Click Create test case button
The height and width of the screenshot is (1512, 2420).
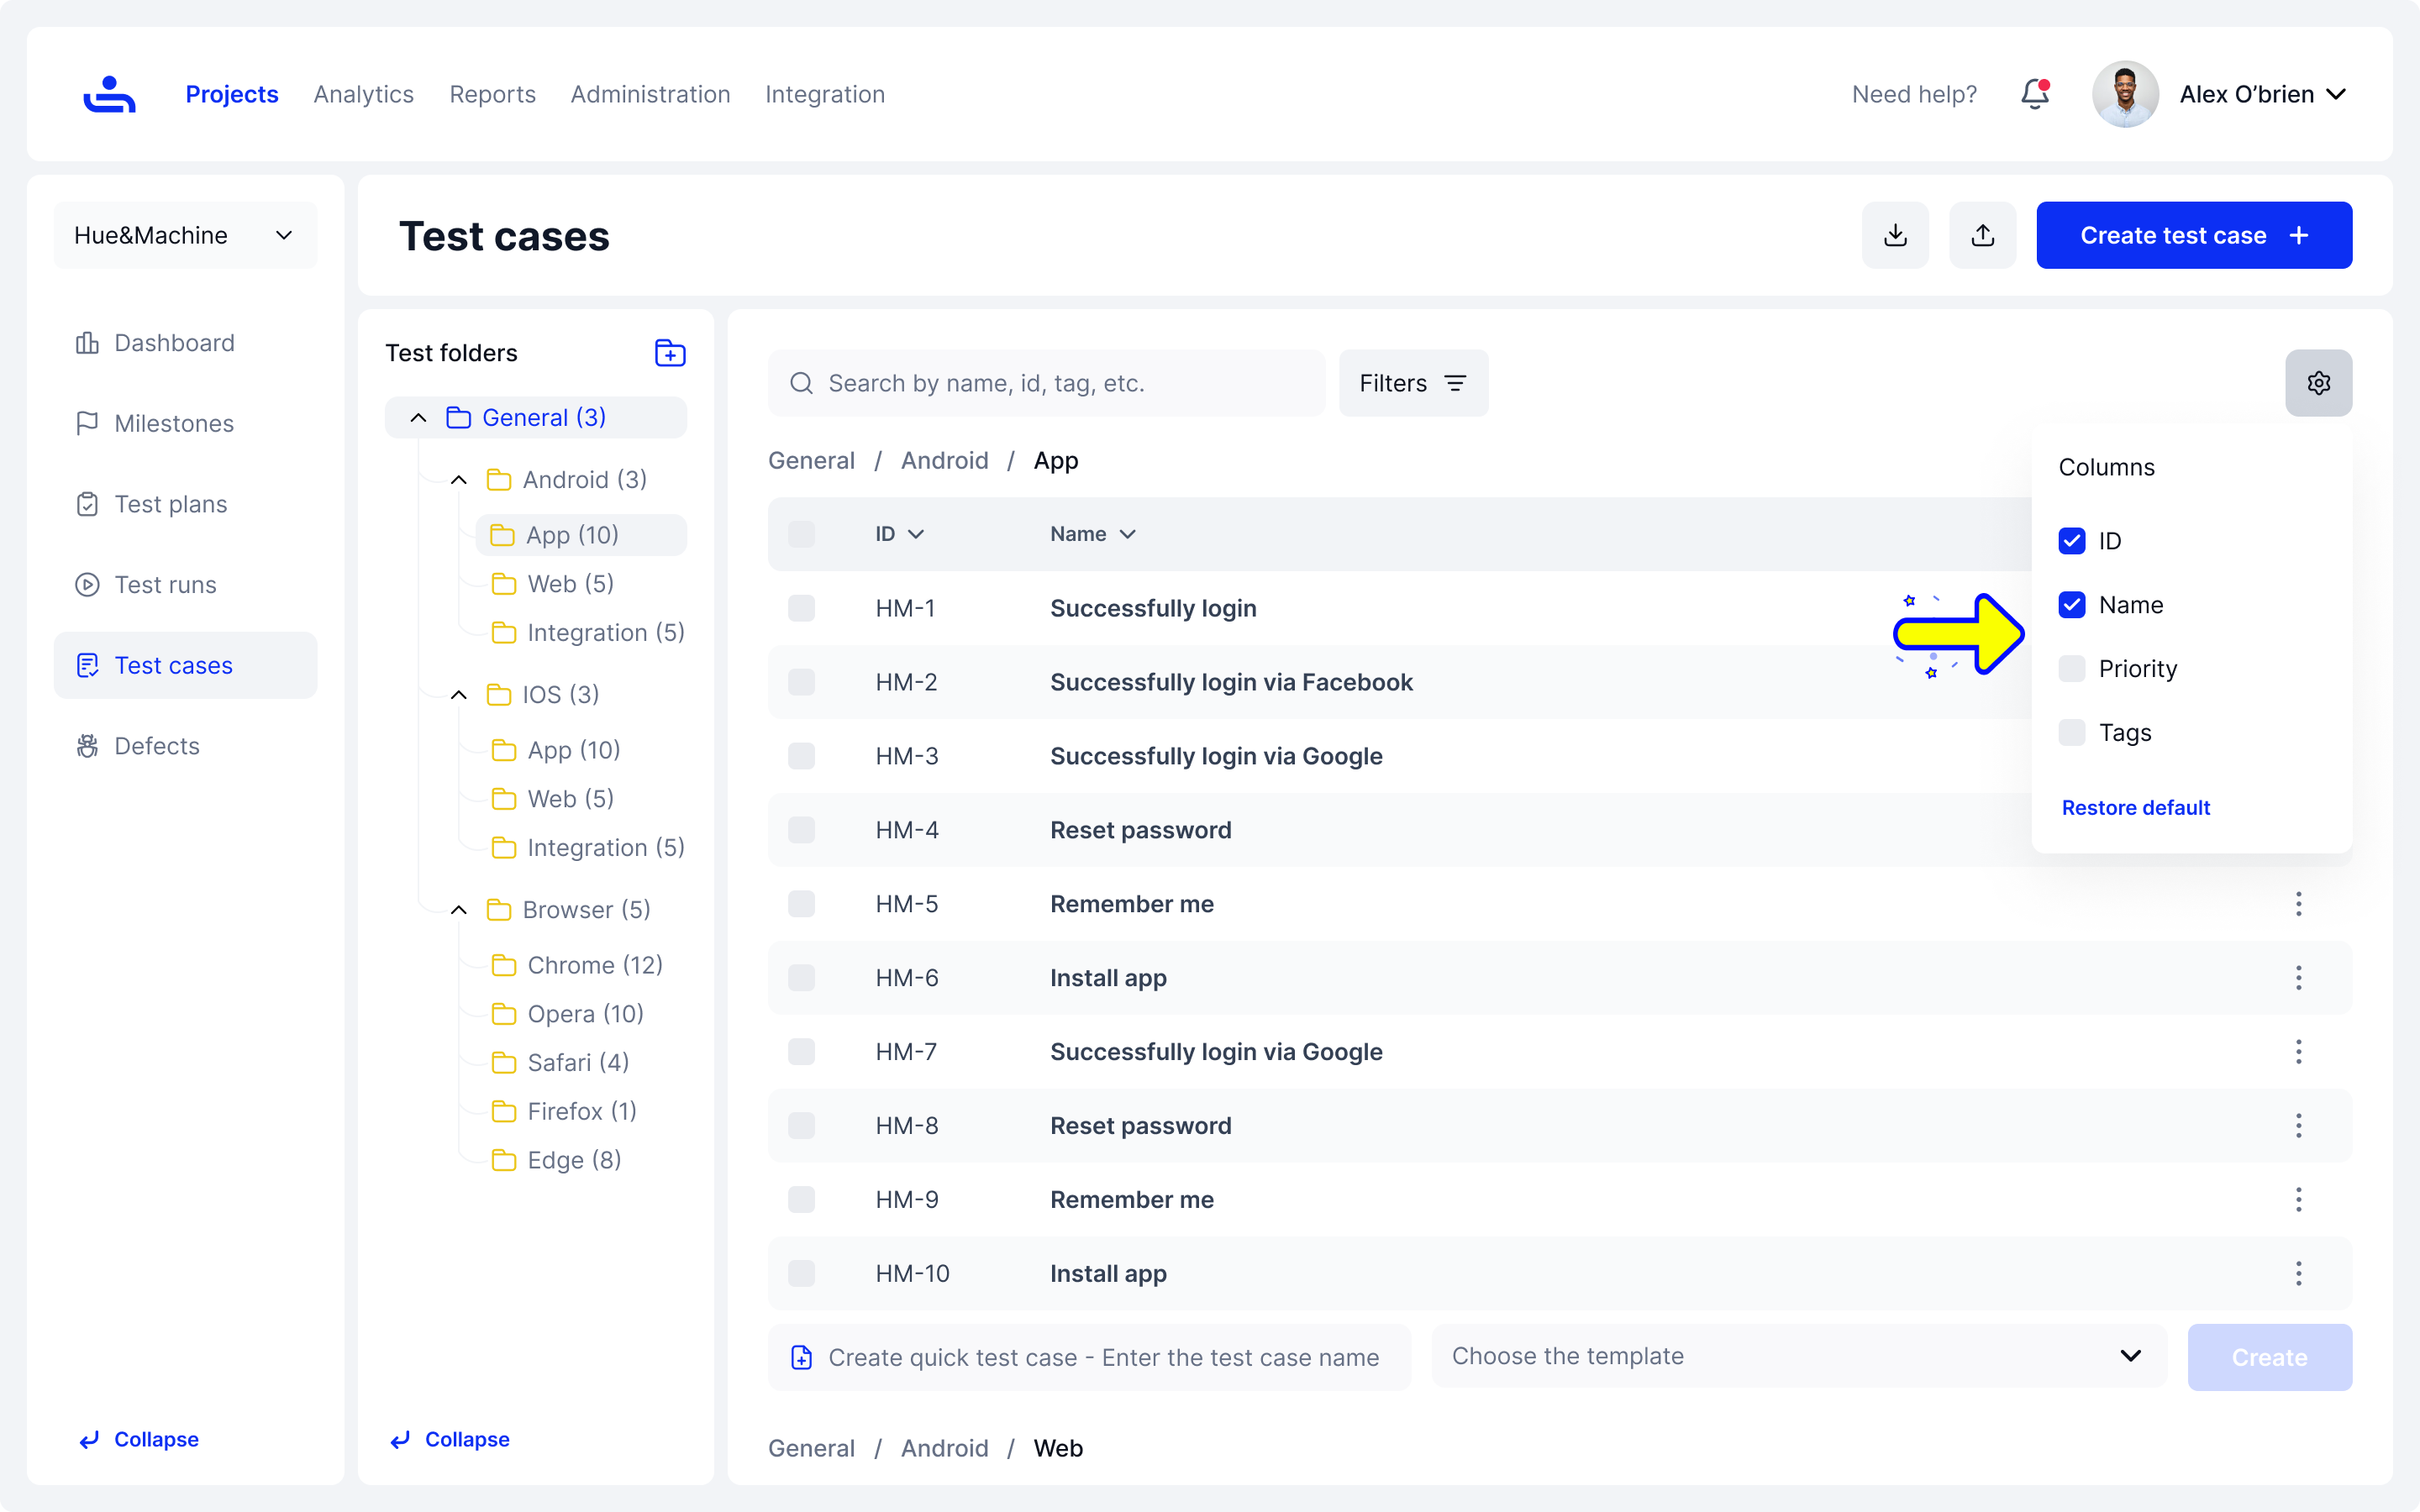[2194, 235]
